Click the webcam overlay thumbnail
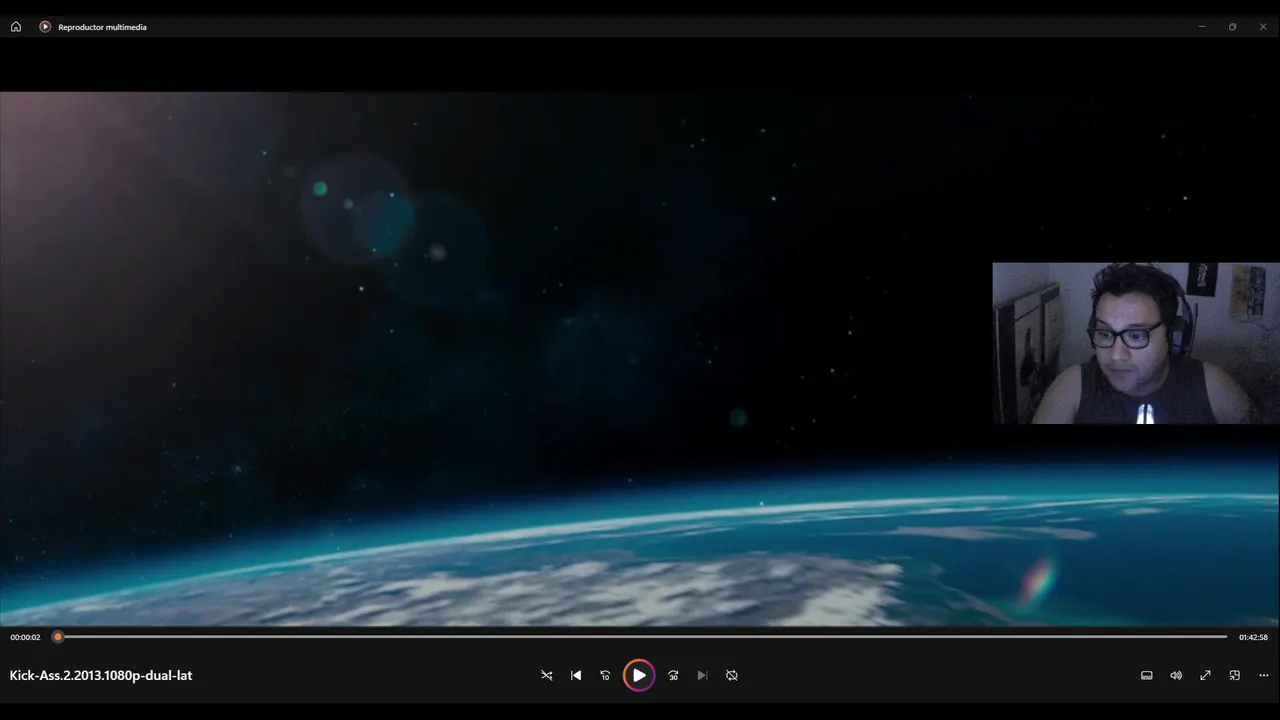The image size is (1280, 720). (x=1136, y=343)
